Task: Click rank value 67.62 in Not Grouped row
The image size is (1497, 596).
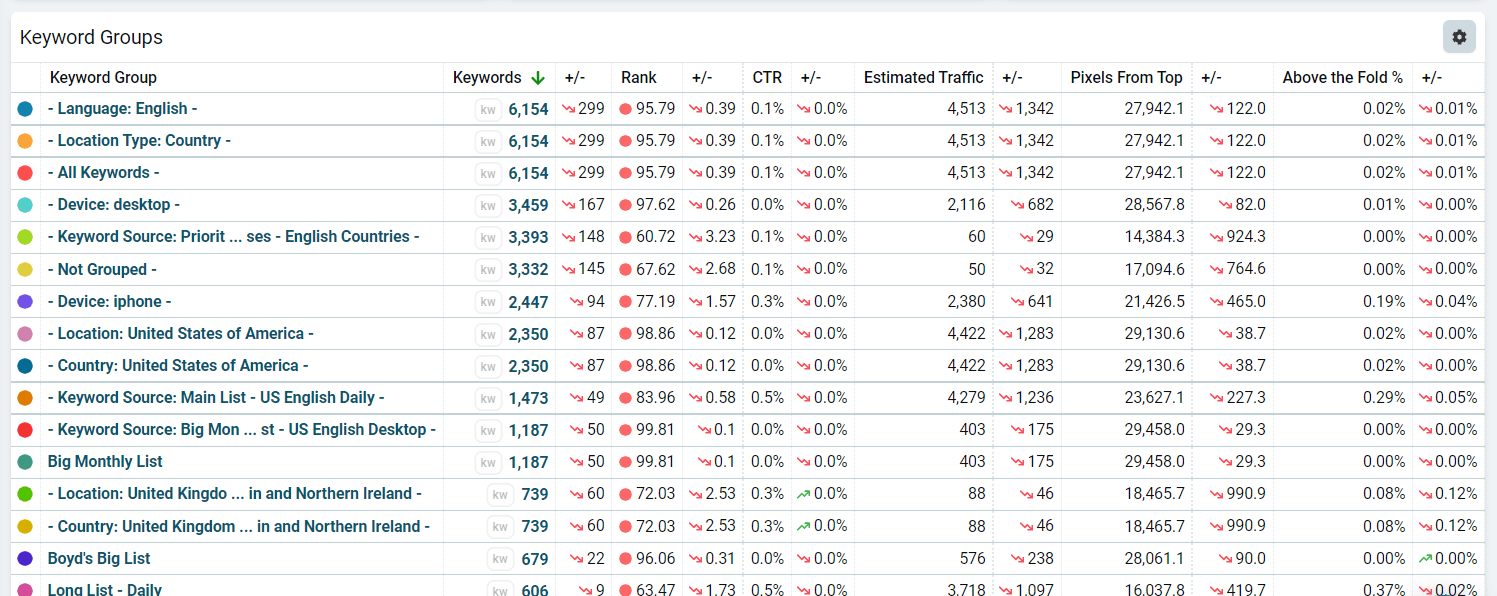Action: [x=655, y=269]
